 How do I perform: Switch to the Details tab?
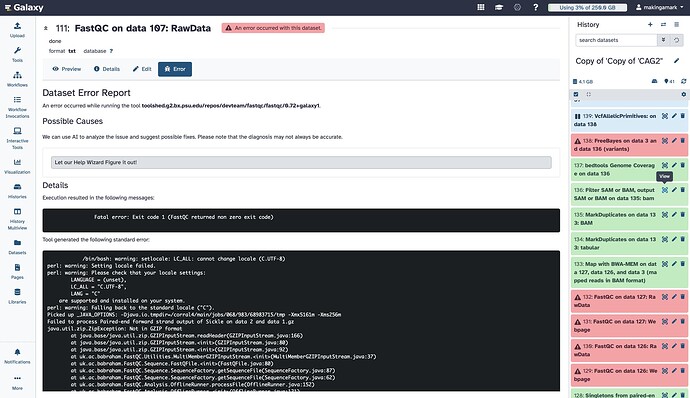107,69
